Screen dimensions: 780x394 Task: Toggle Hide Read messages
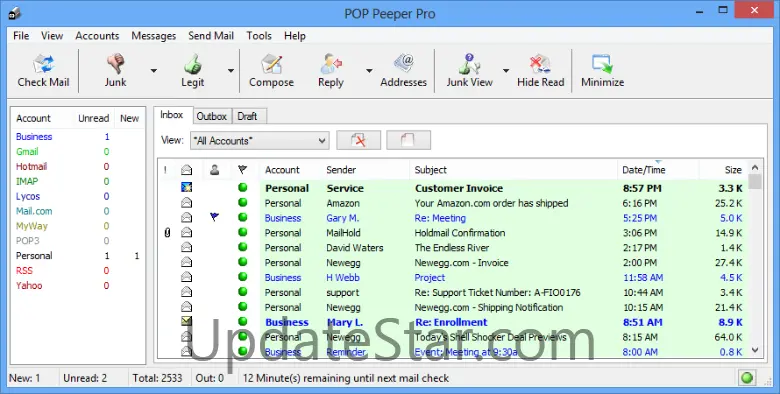540,70
